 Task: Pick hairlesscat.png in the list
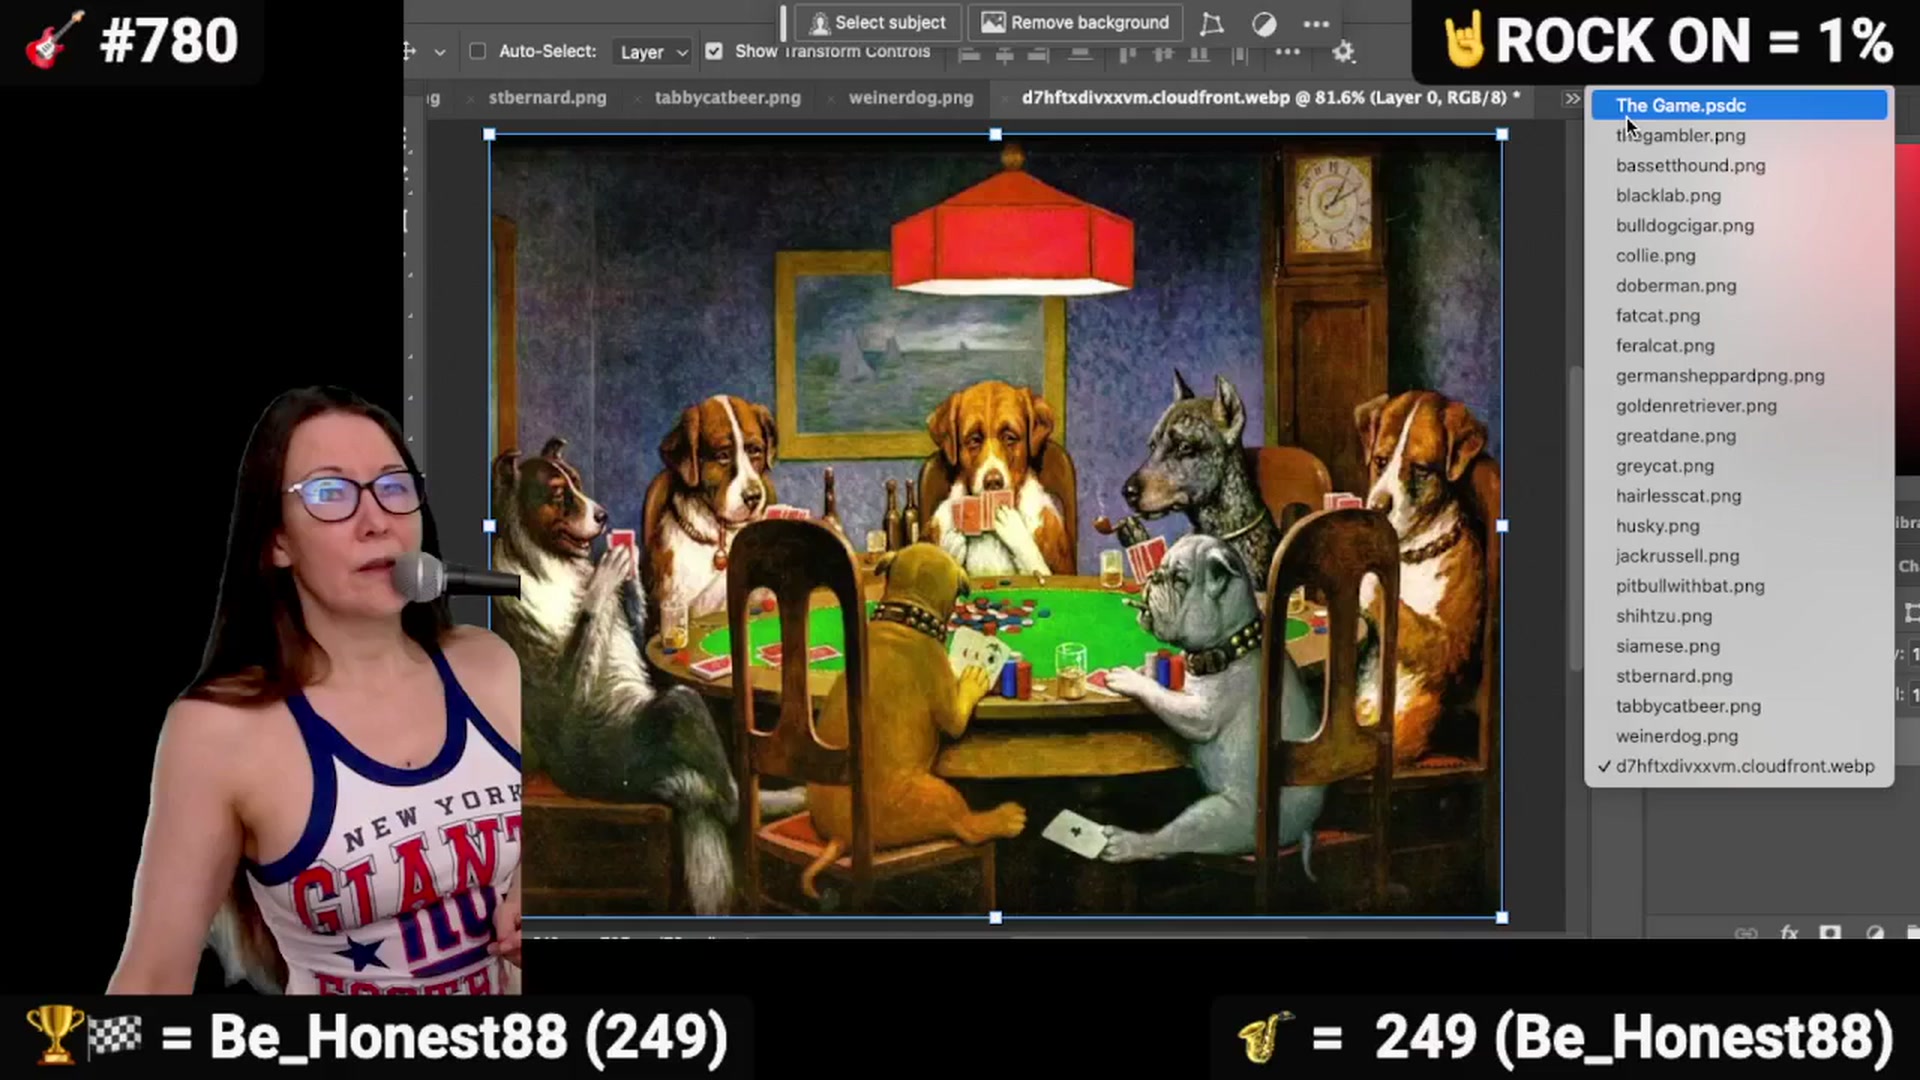point(1739,495)
